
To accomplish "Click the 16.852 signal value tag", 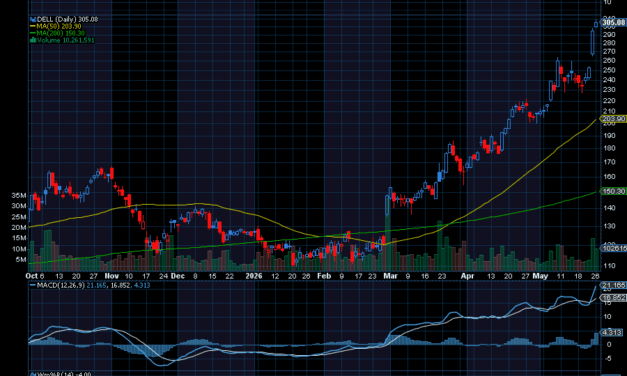I will click(614, 298).
